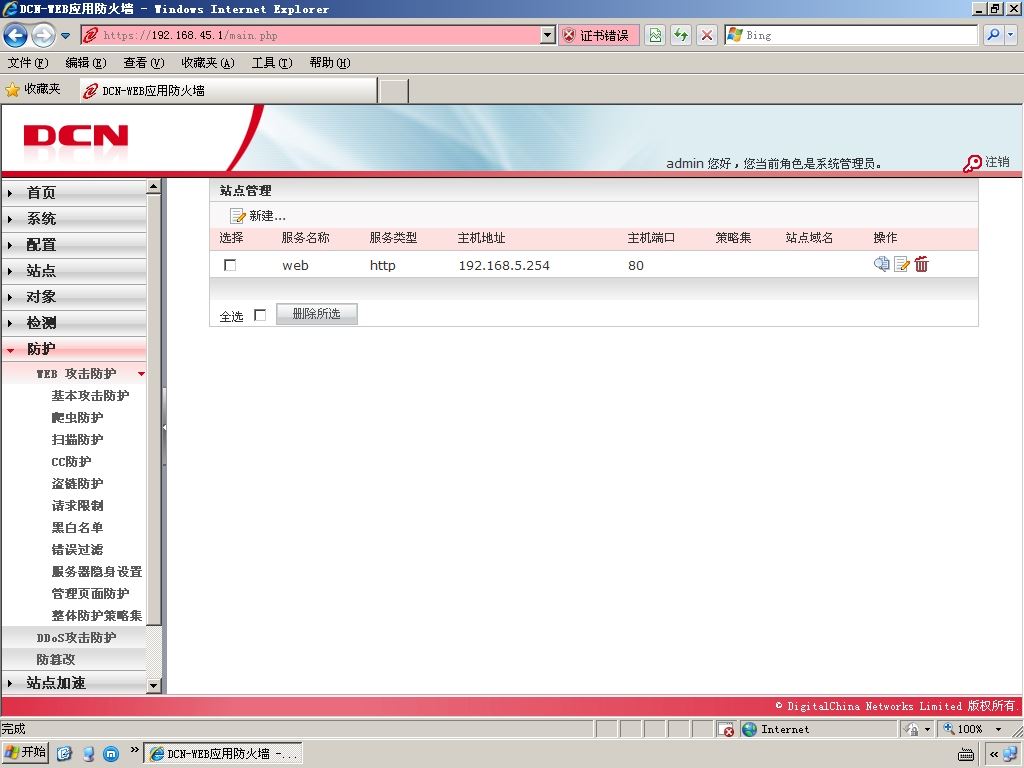Click the sidebar scroll down arrow
Screen dimensions: 1024x768
(x=154, y=686)
